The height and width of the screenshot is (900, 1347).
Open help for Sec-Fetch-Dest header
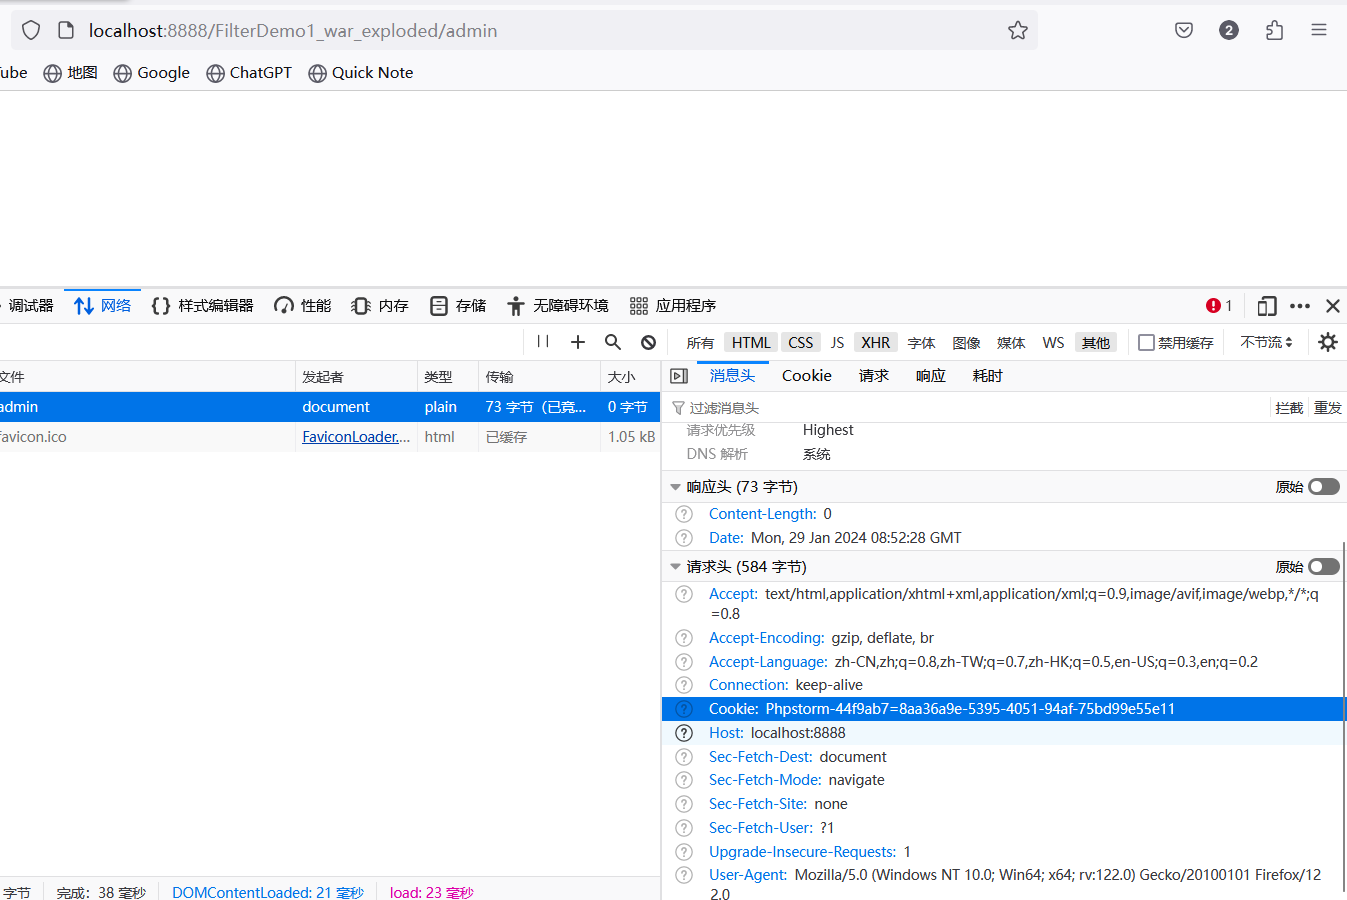[x=684, y=757]
